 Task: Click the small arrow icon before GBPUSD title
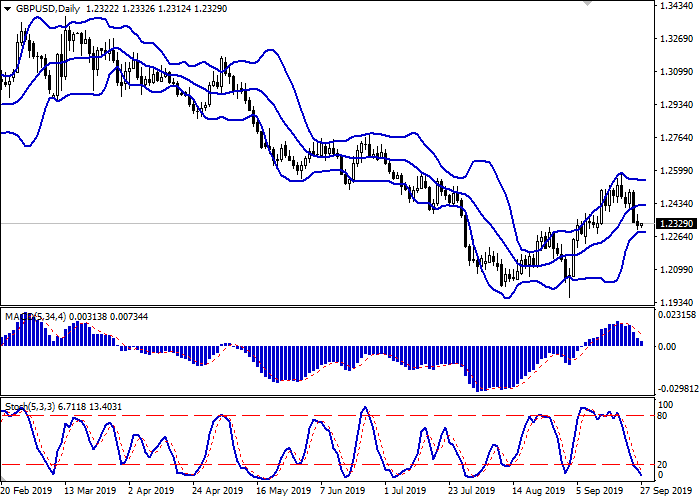click(6, 9)
